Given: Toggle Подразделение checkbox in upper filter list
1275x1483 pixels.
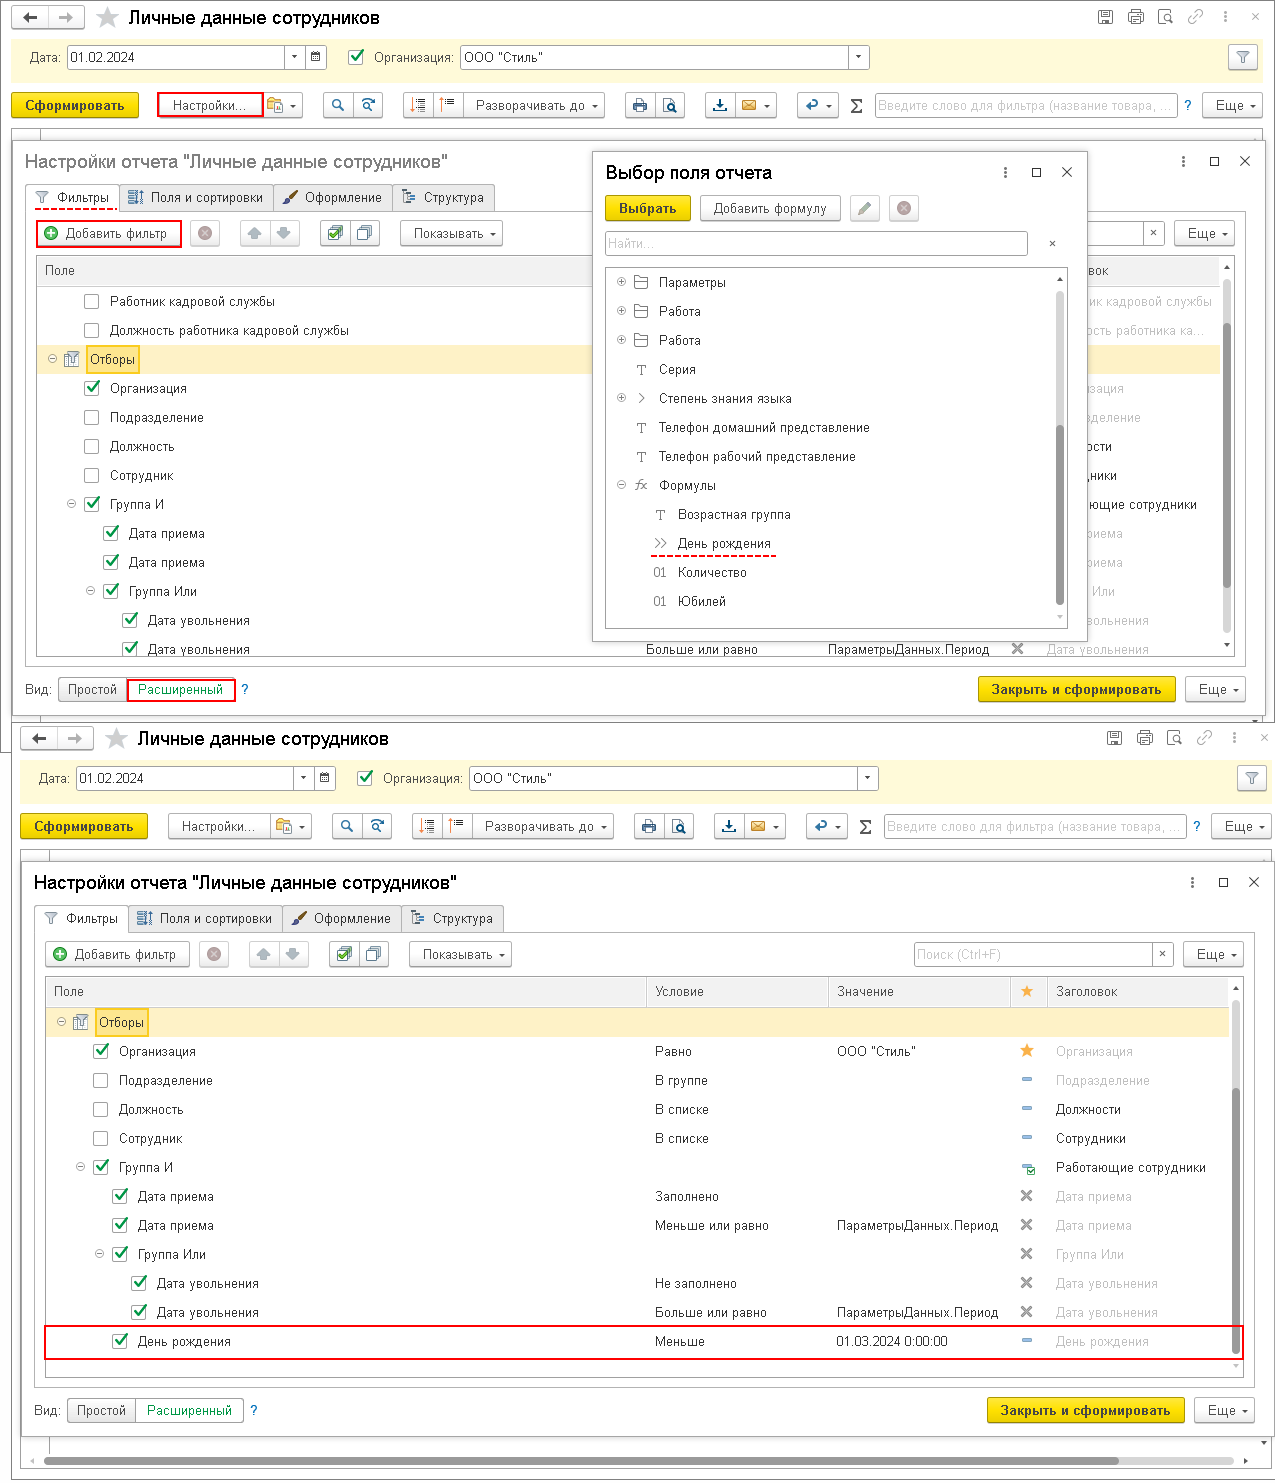Looking at the screenshot, I should [x=92, y=417].
